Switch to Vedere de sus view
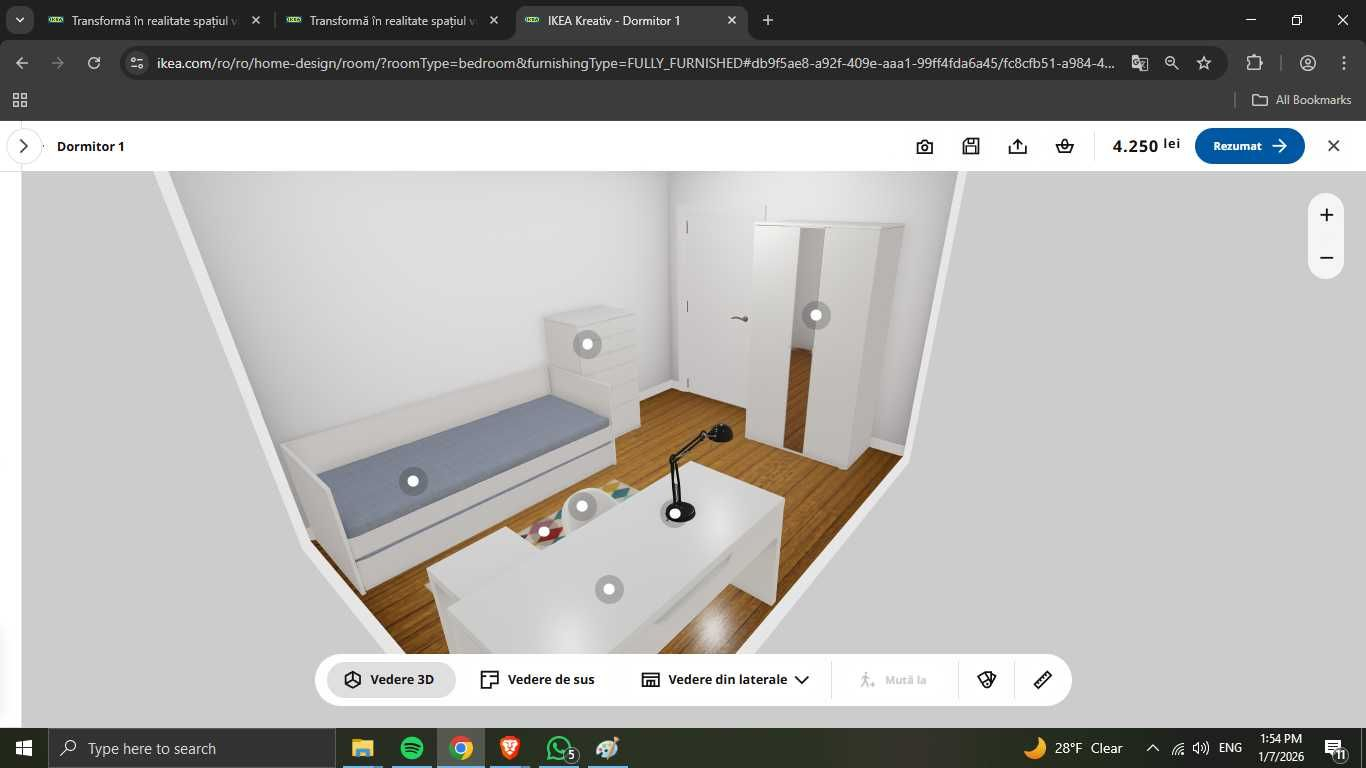Image resolution: width=1366 pixels, height=768 pixels. tap(537, 680)
